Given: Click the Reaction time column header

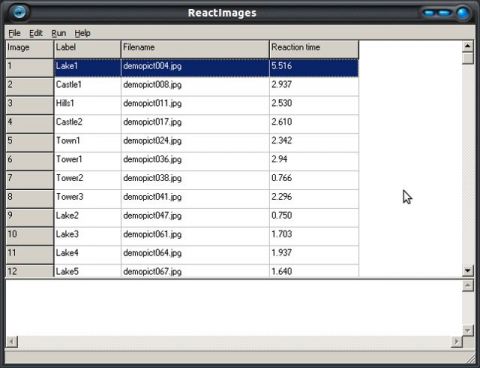Looking at the screenshot, I should [x=314, y=49].
